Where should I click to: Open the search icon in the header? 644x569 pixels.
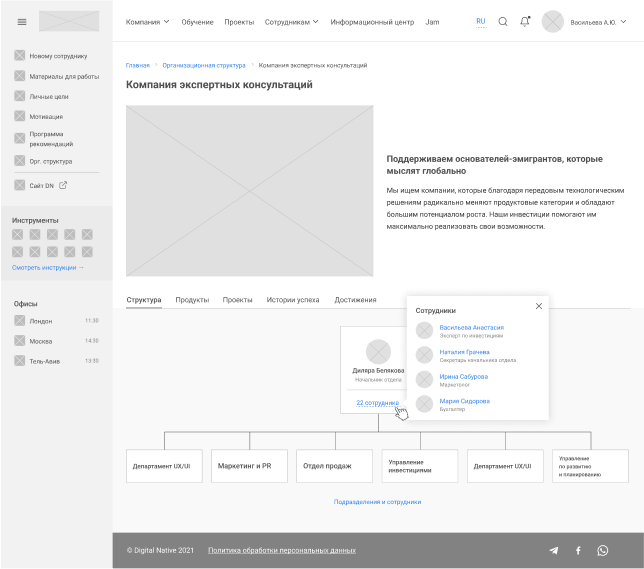pyautogui.click(x=503, y=21)
